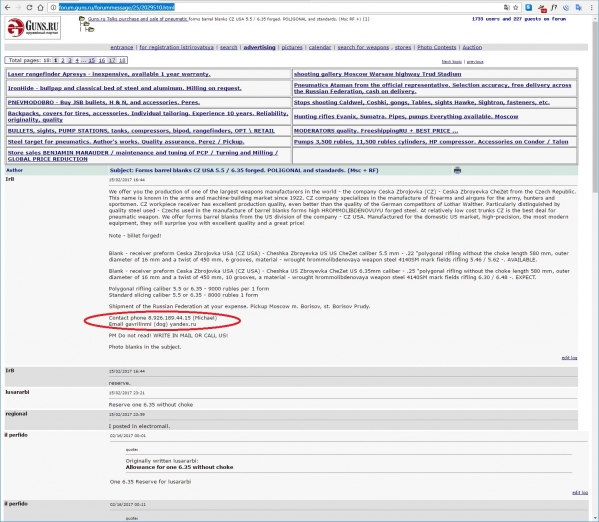599x522 pixels.
Task: Open the 'Auction' navigation link
Action: 472,47
